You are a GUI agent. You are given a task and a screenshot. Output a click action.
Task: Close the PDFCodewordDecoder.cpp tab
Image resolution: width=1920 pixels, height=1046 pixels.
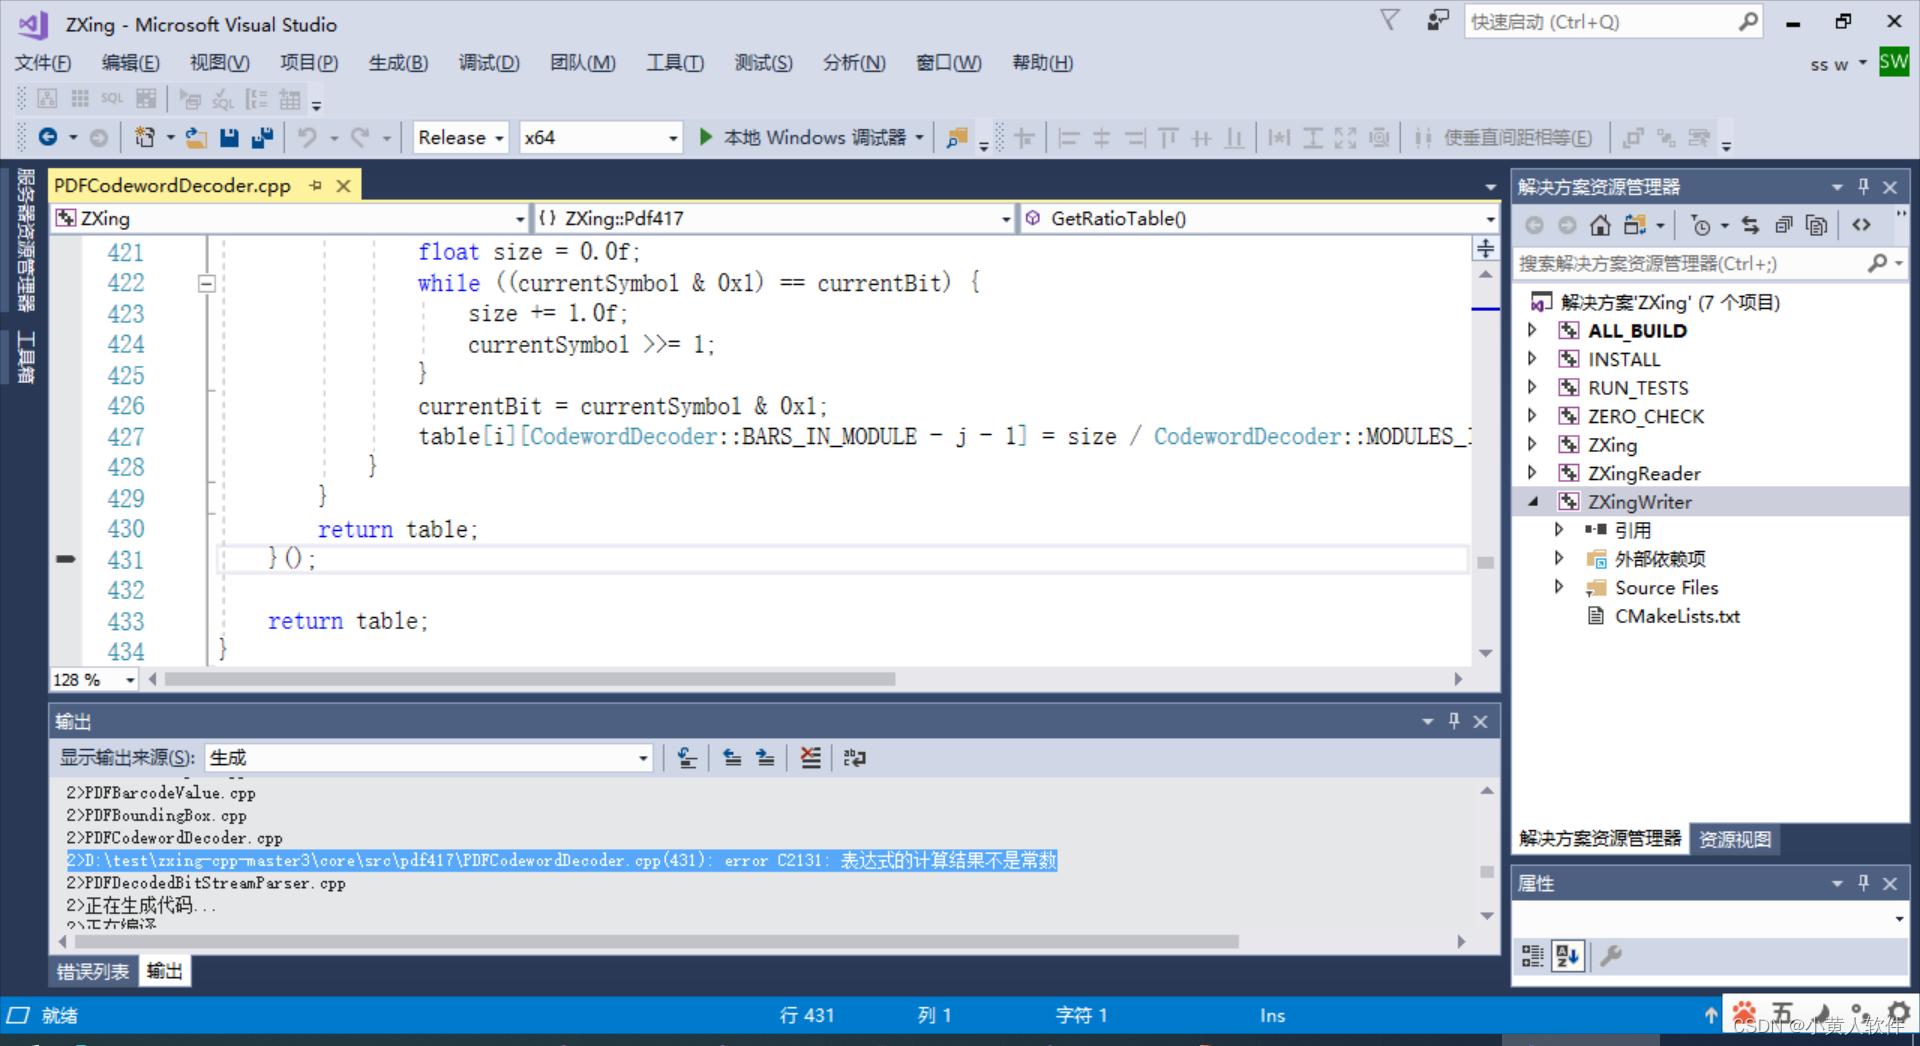(343, 186)
